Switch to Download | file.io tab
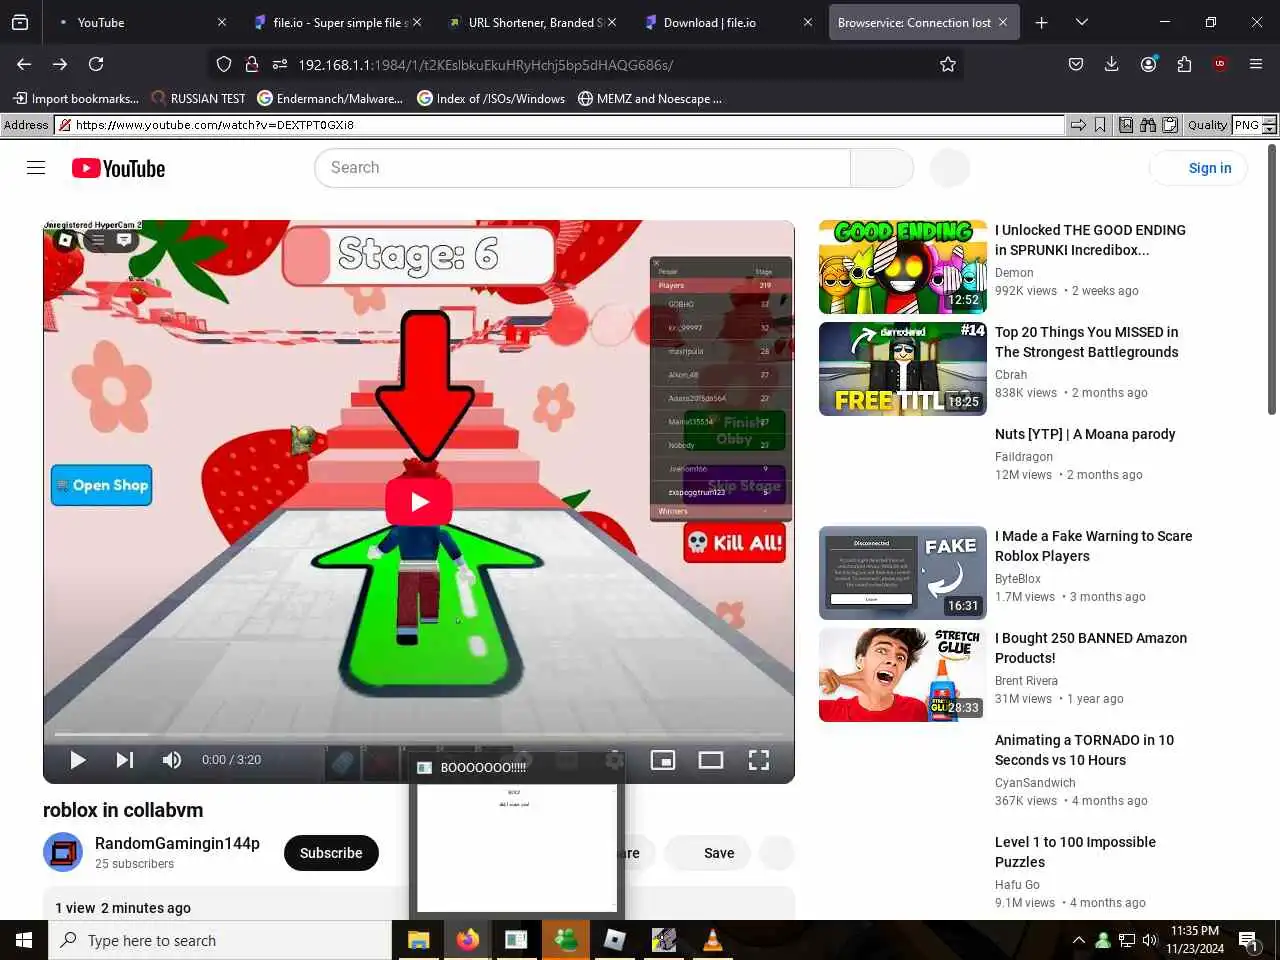1280x960 pixels. tap(727, 22)
